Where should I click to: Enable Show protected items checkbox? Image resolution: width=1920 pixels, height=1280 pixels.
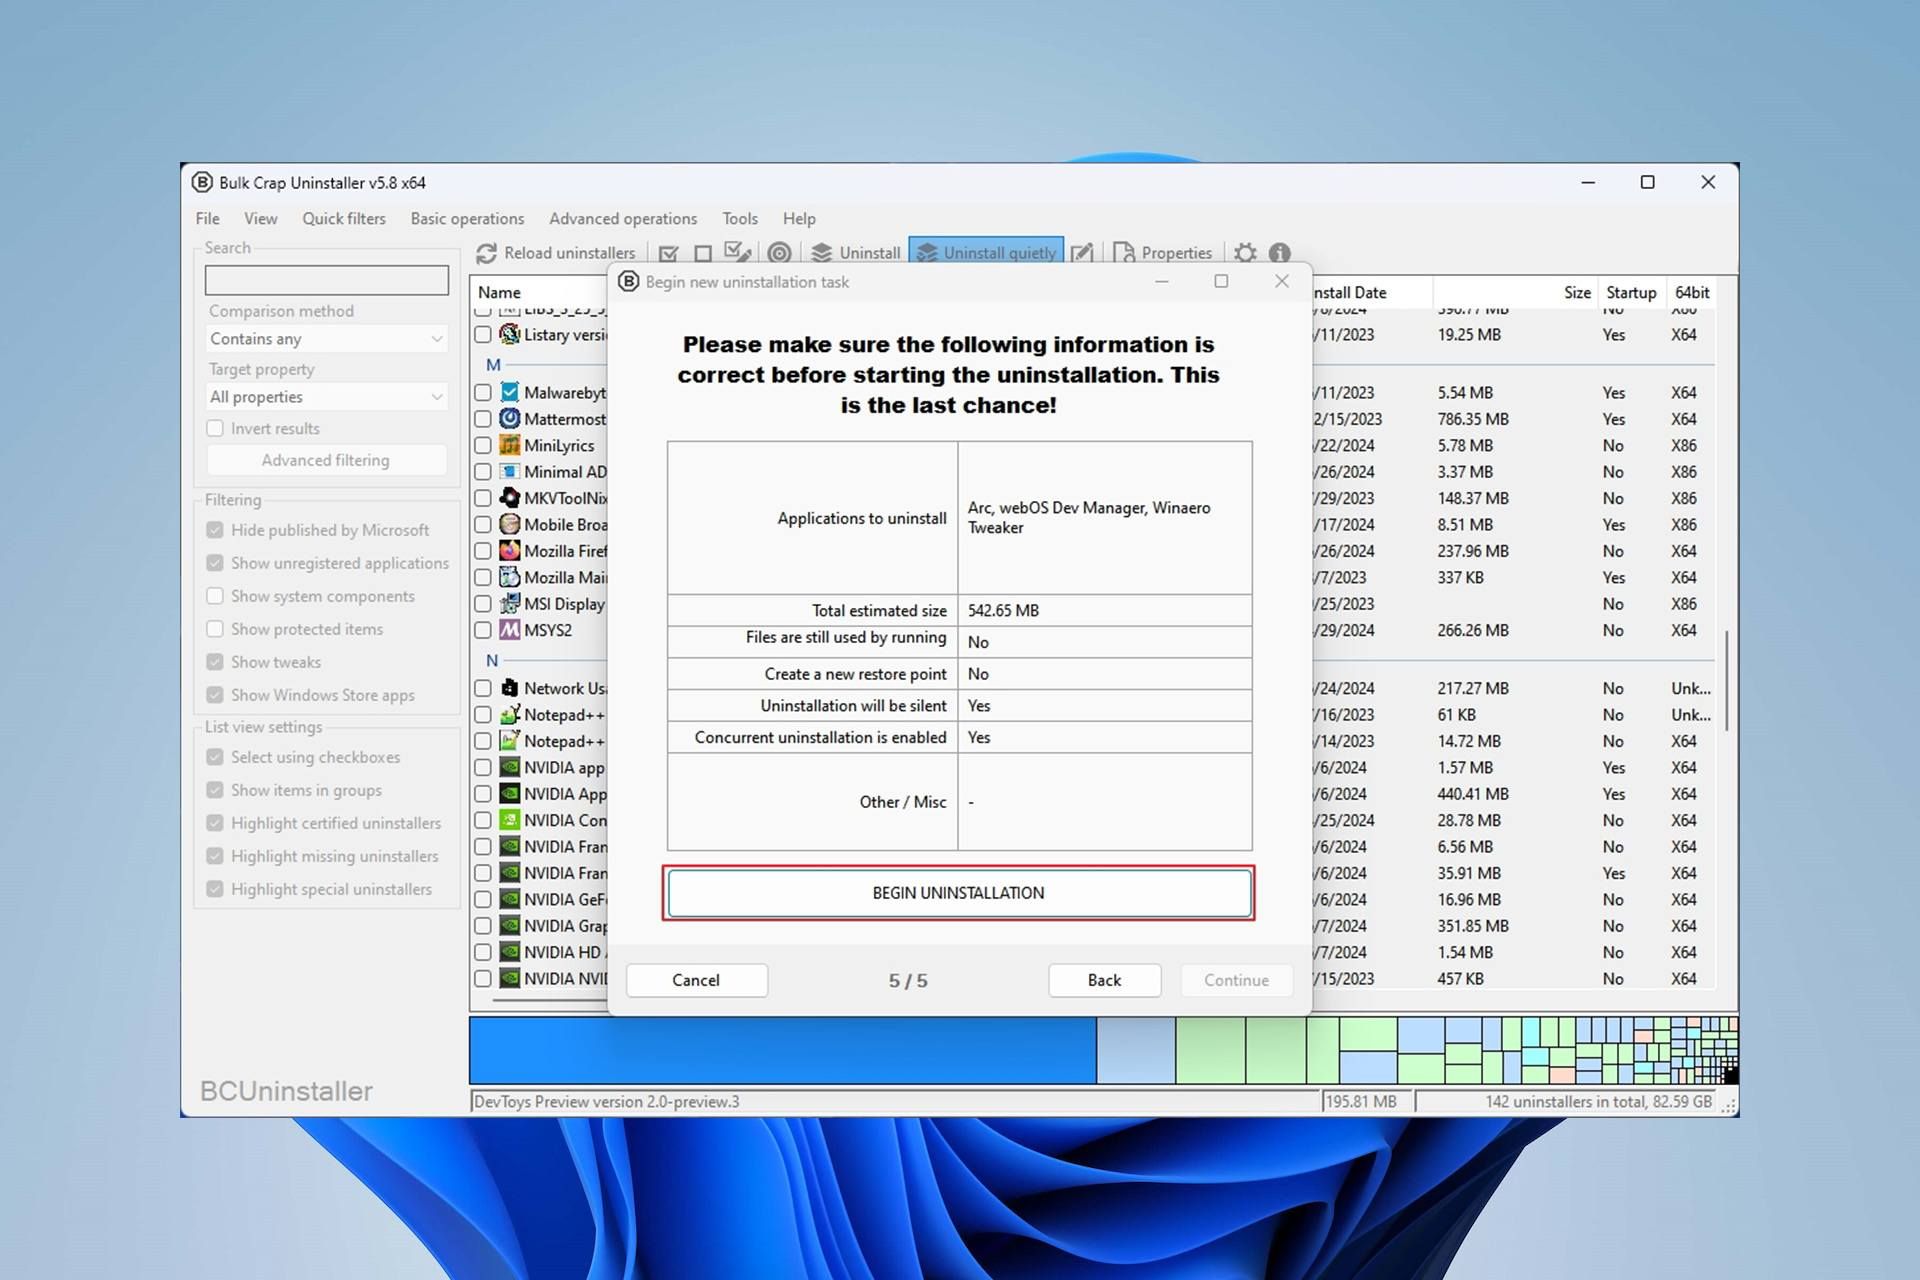(x=215, y=629)
